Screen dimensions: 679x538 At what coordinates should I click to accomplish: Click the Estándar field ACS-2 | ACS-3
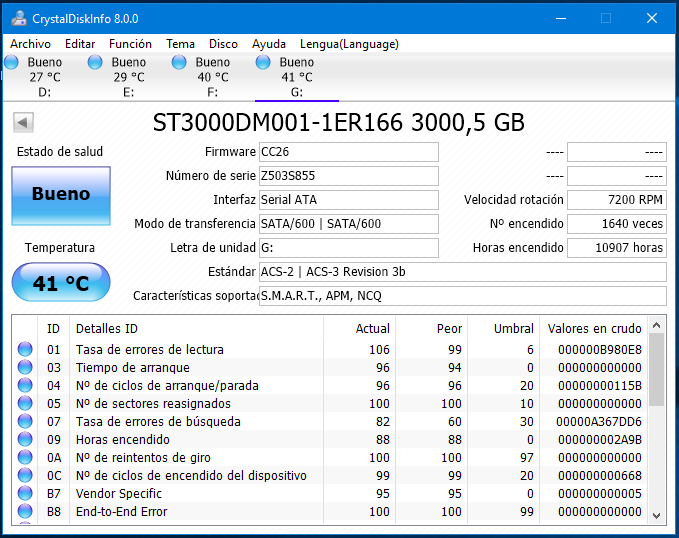[x=462, y=272]
